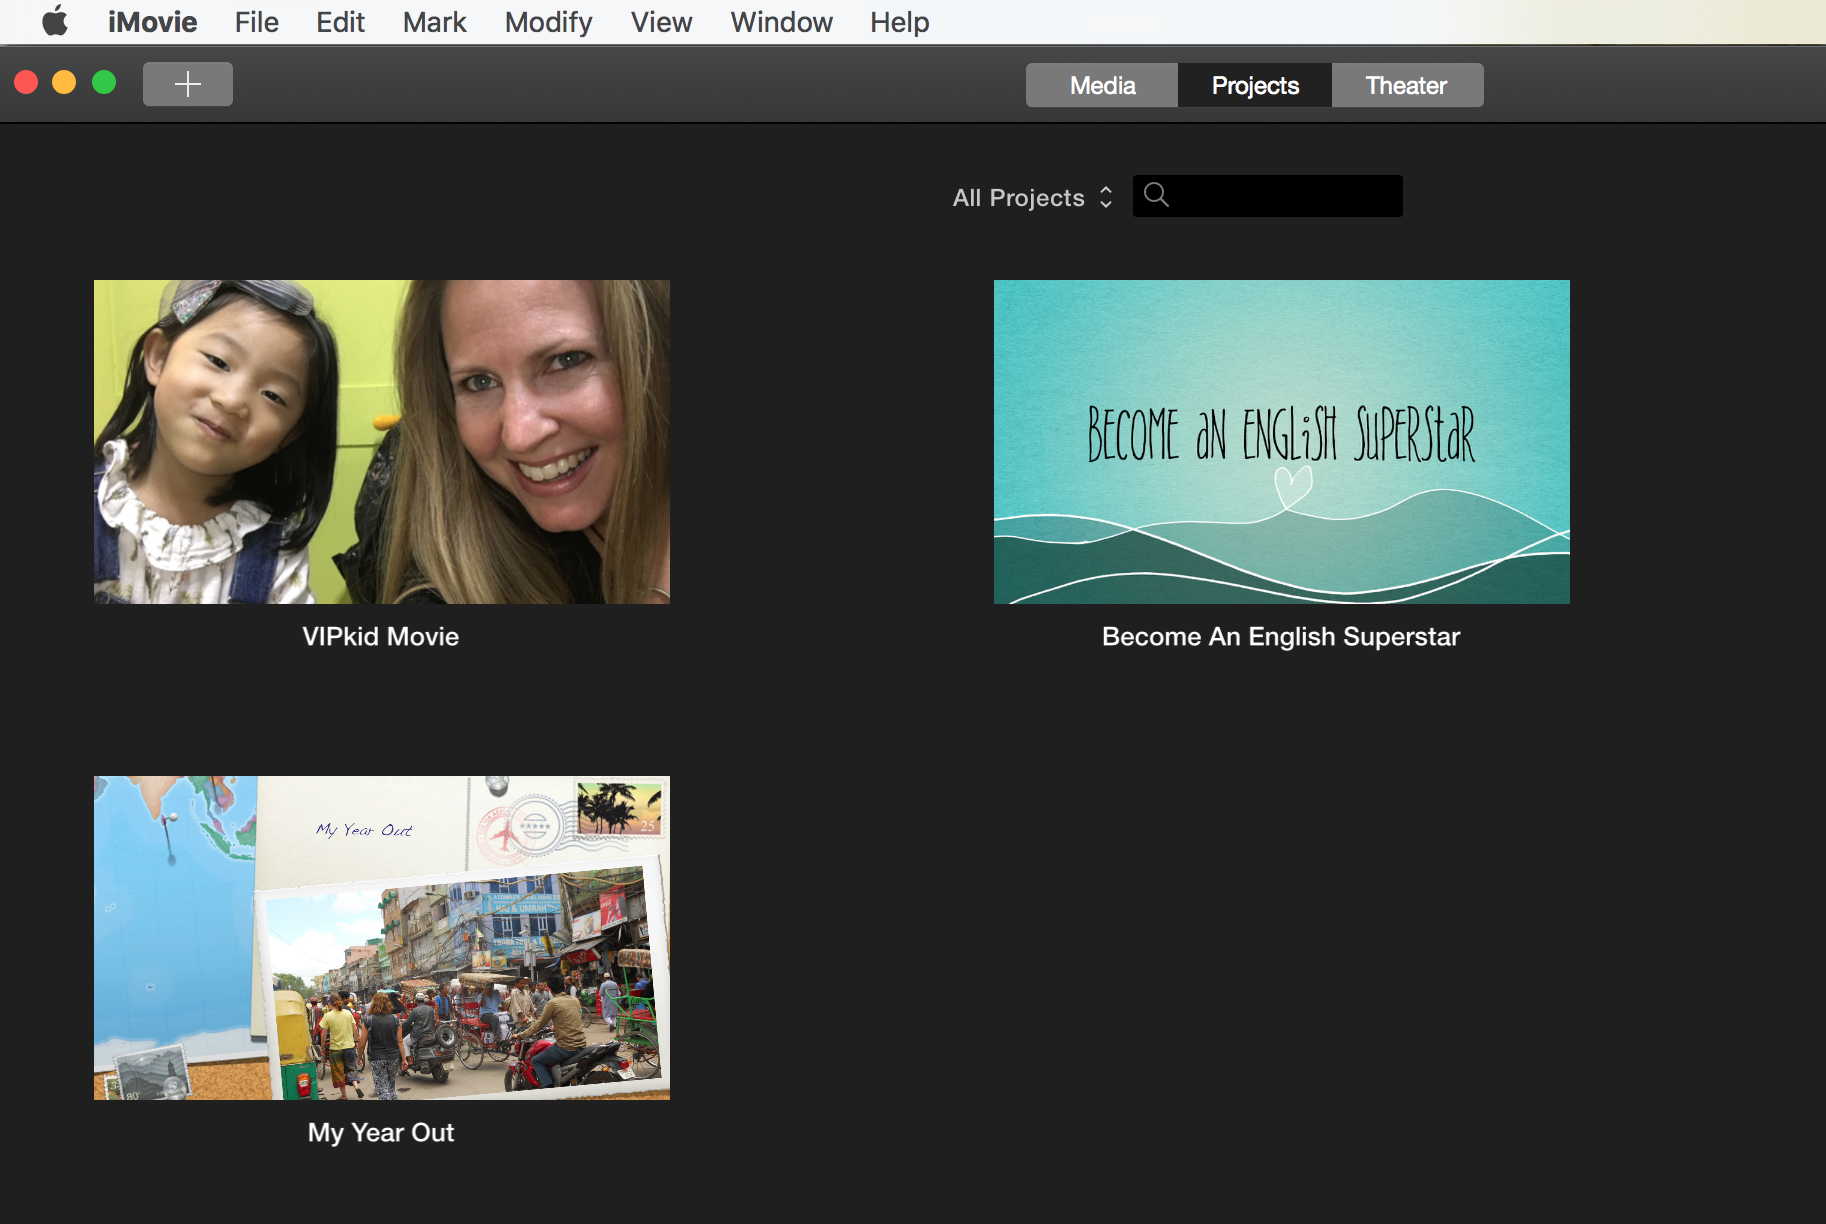Open the Modify menu
Image resolution: width=1826 pixels, height=1224 pixels.
548,22
